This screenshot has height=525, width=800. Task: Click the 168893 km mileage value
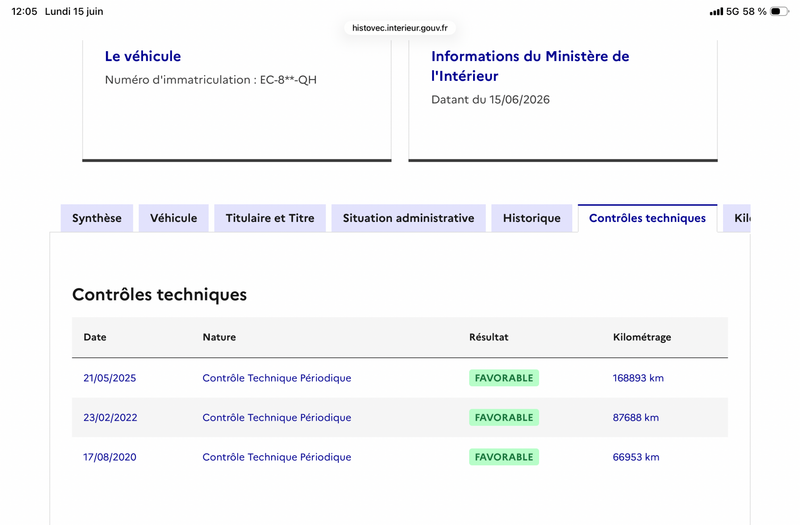pos(638,378)
